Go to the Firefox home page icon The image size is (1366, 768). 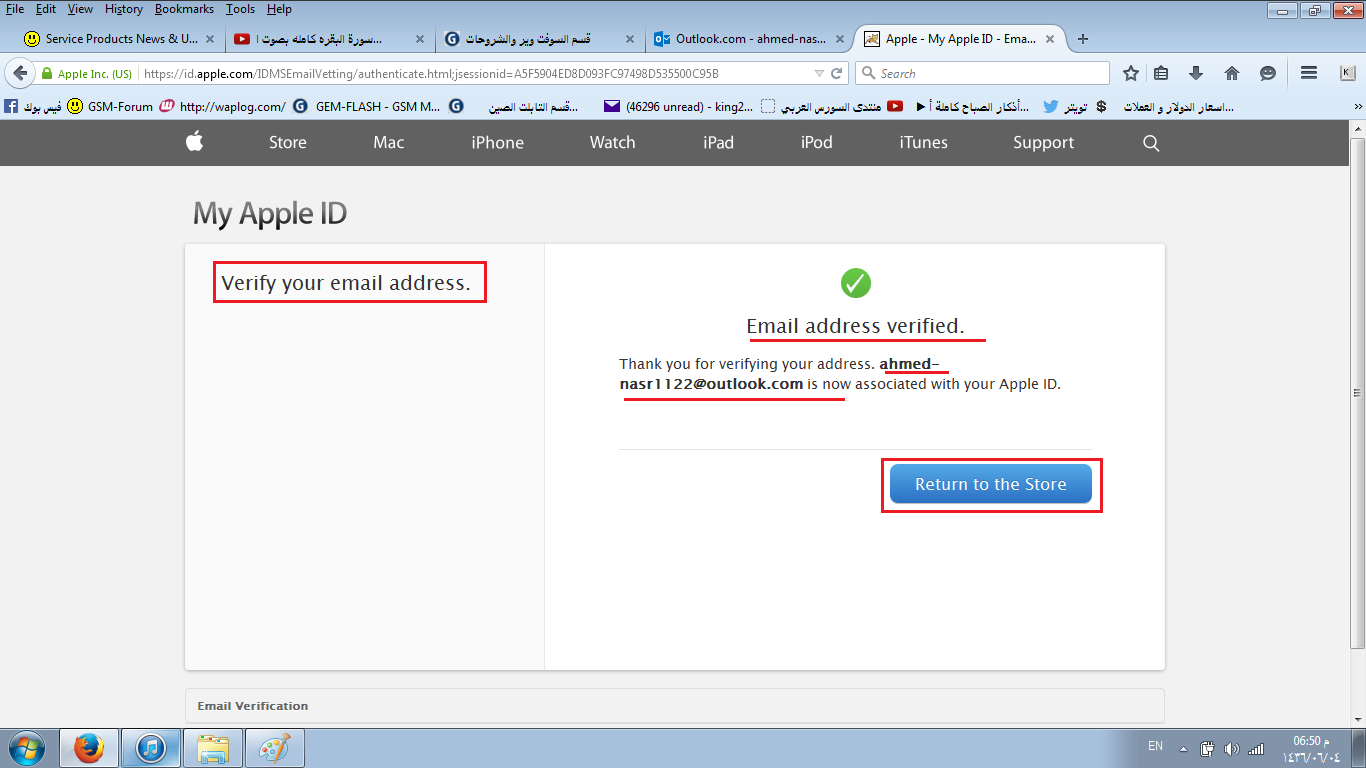[x=1232, y=73]
